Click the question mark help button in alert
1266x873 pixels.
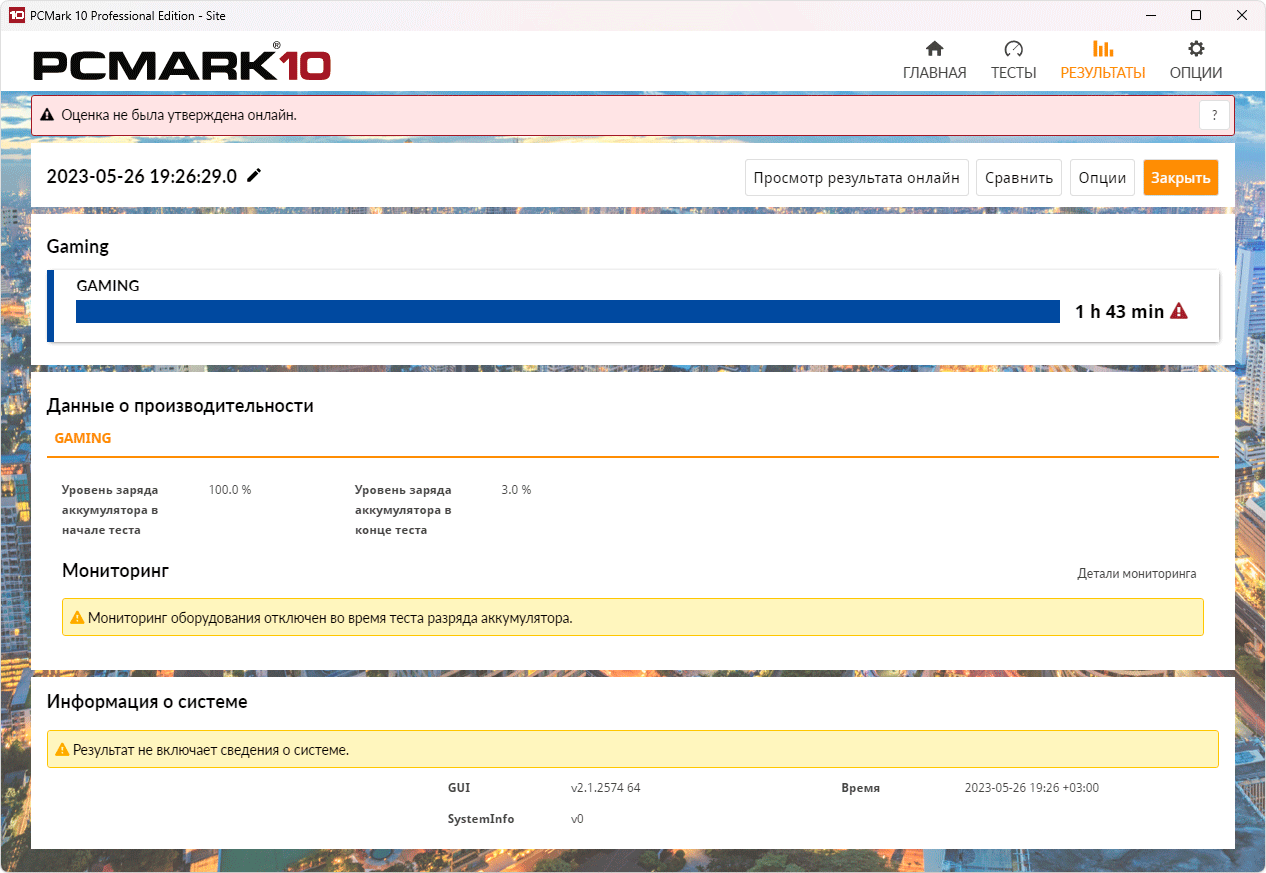[x=1214, y=115]
